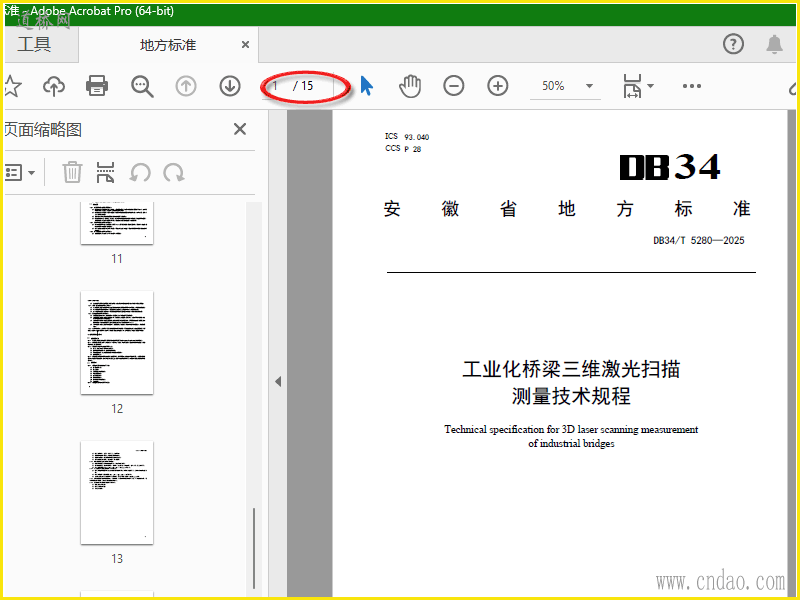Click the title 工业化桥梁三维激光扫描
The image size is (800, 600).
(x=571, y=369)
